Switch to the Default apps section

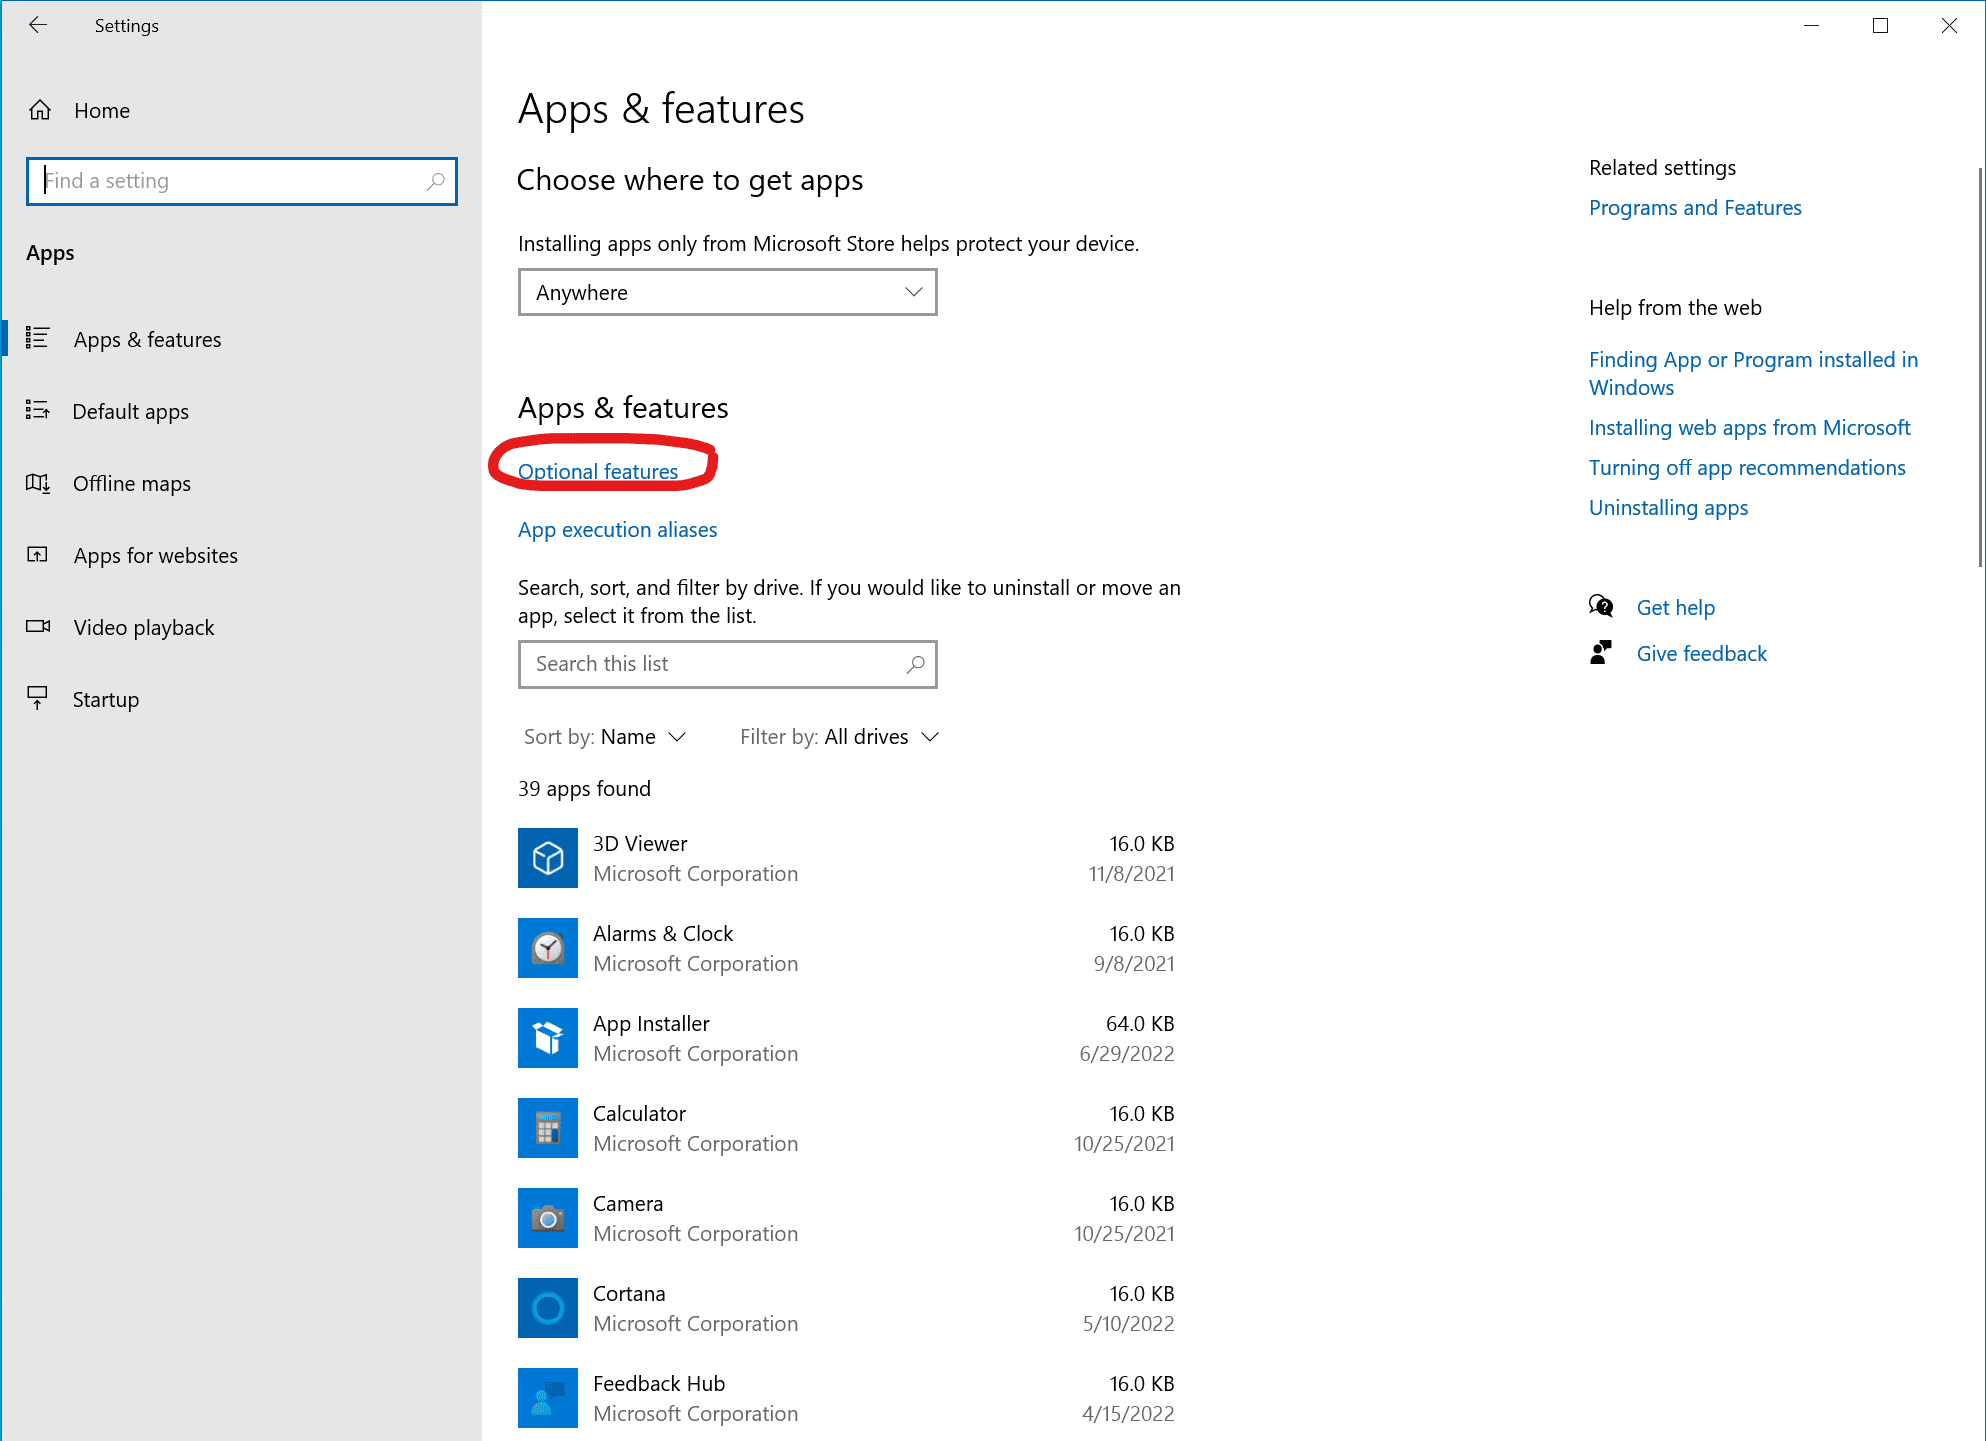tap(130, 411)
